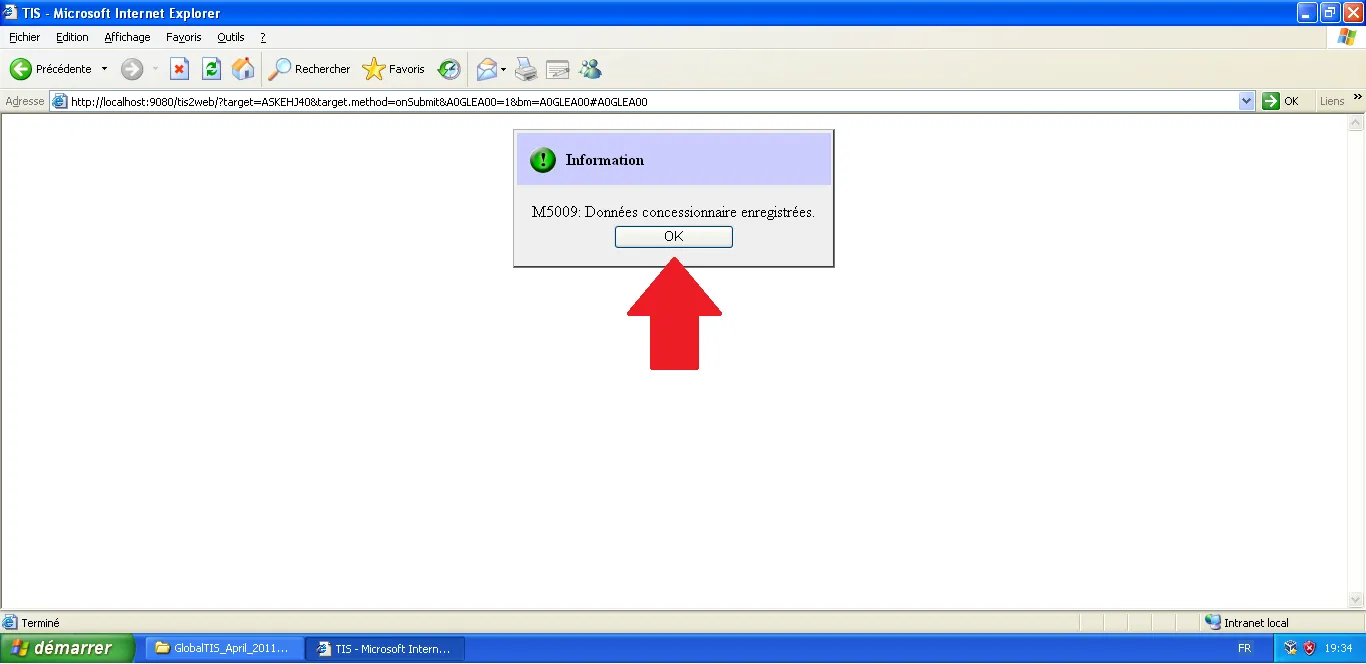The width and height of the screenshot is (1366, 664).
Task: Open the Messenger people icon
Action: [590, 69]
